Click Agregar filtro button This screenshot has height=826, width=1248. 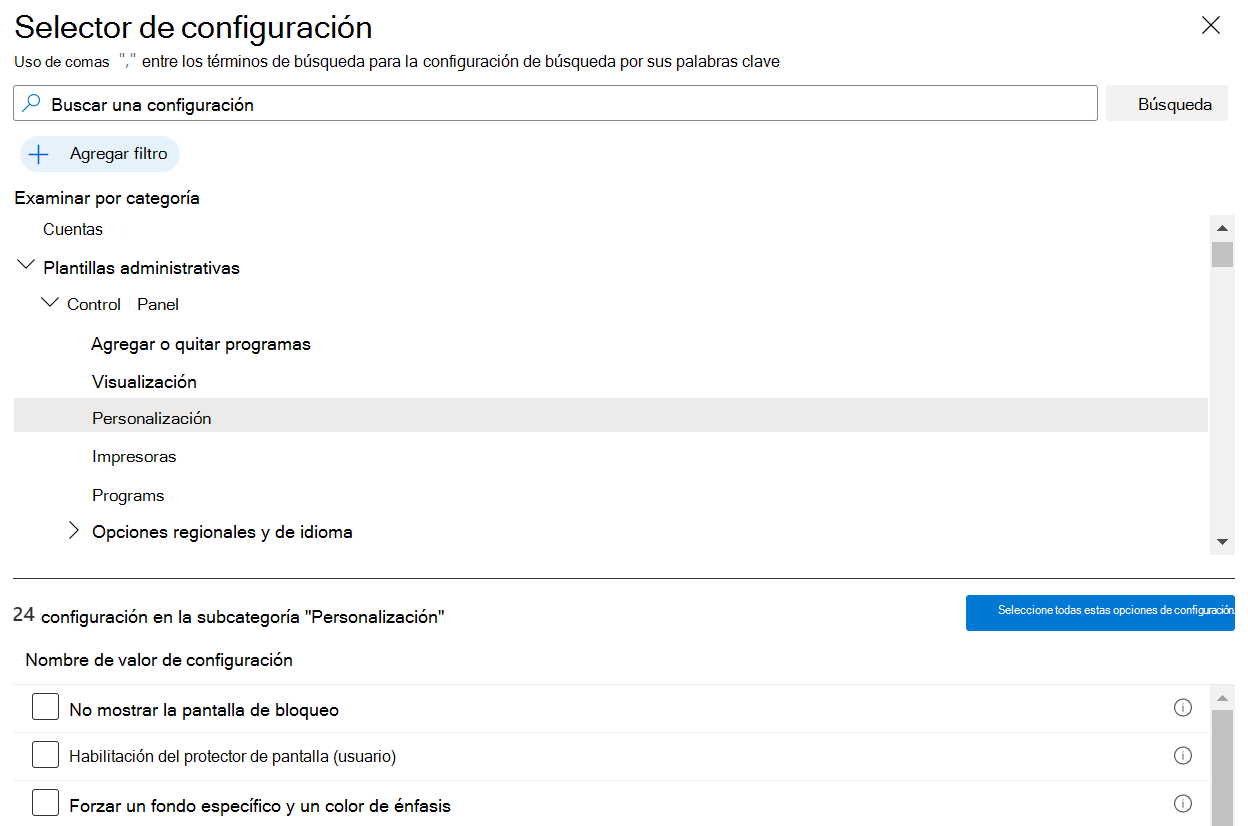(x=100, y=154)
